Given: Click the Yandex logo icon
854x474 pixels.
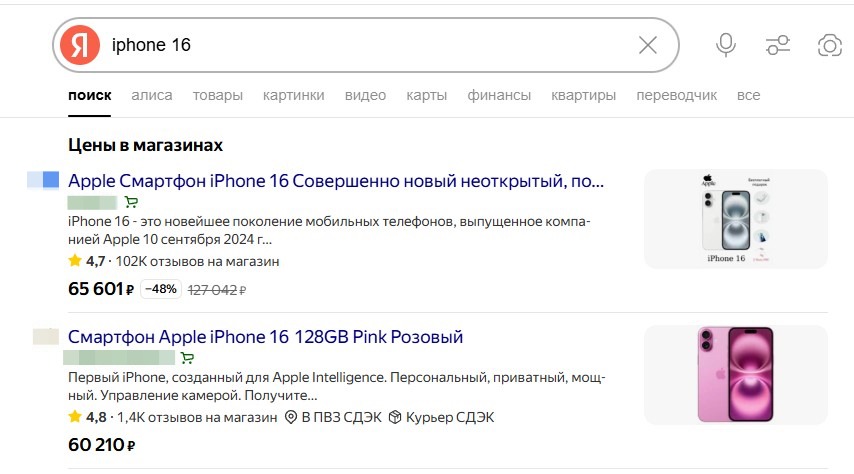Looking at the screenshot, I should click(79, 45).
